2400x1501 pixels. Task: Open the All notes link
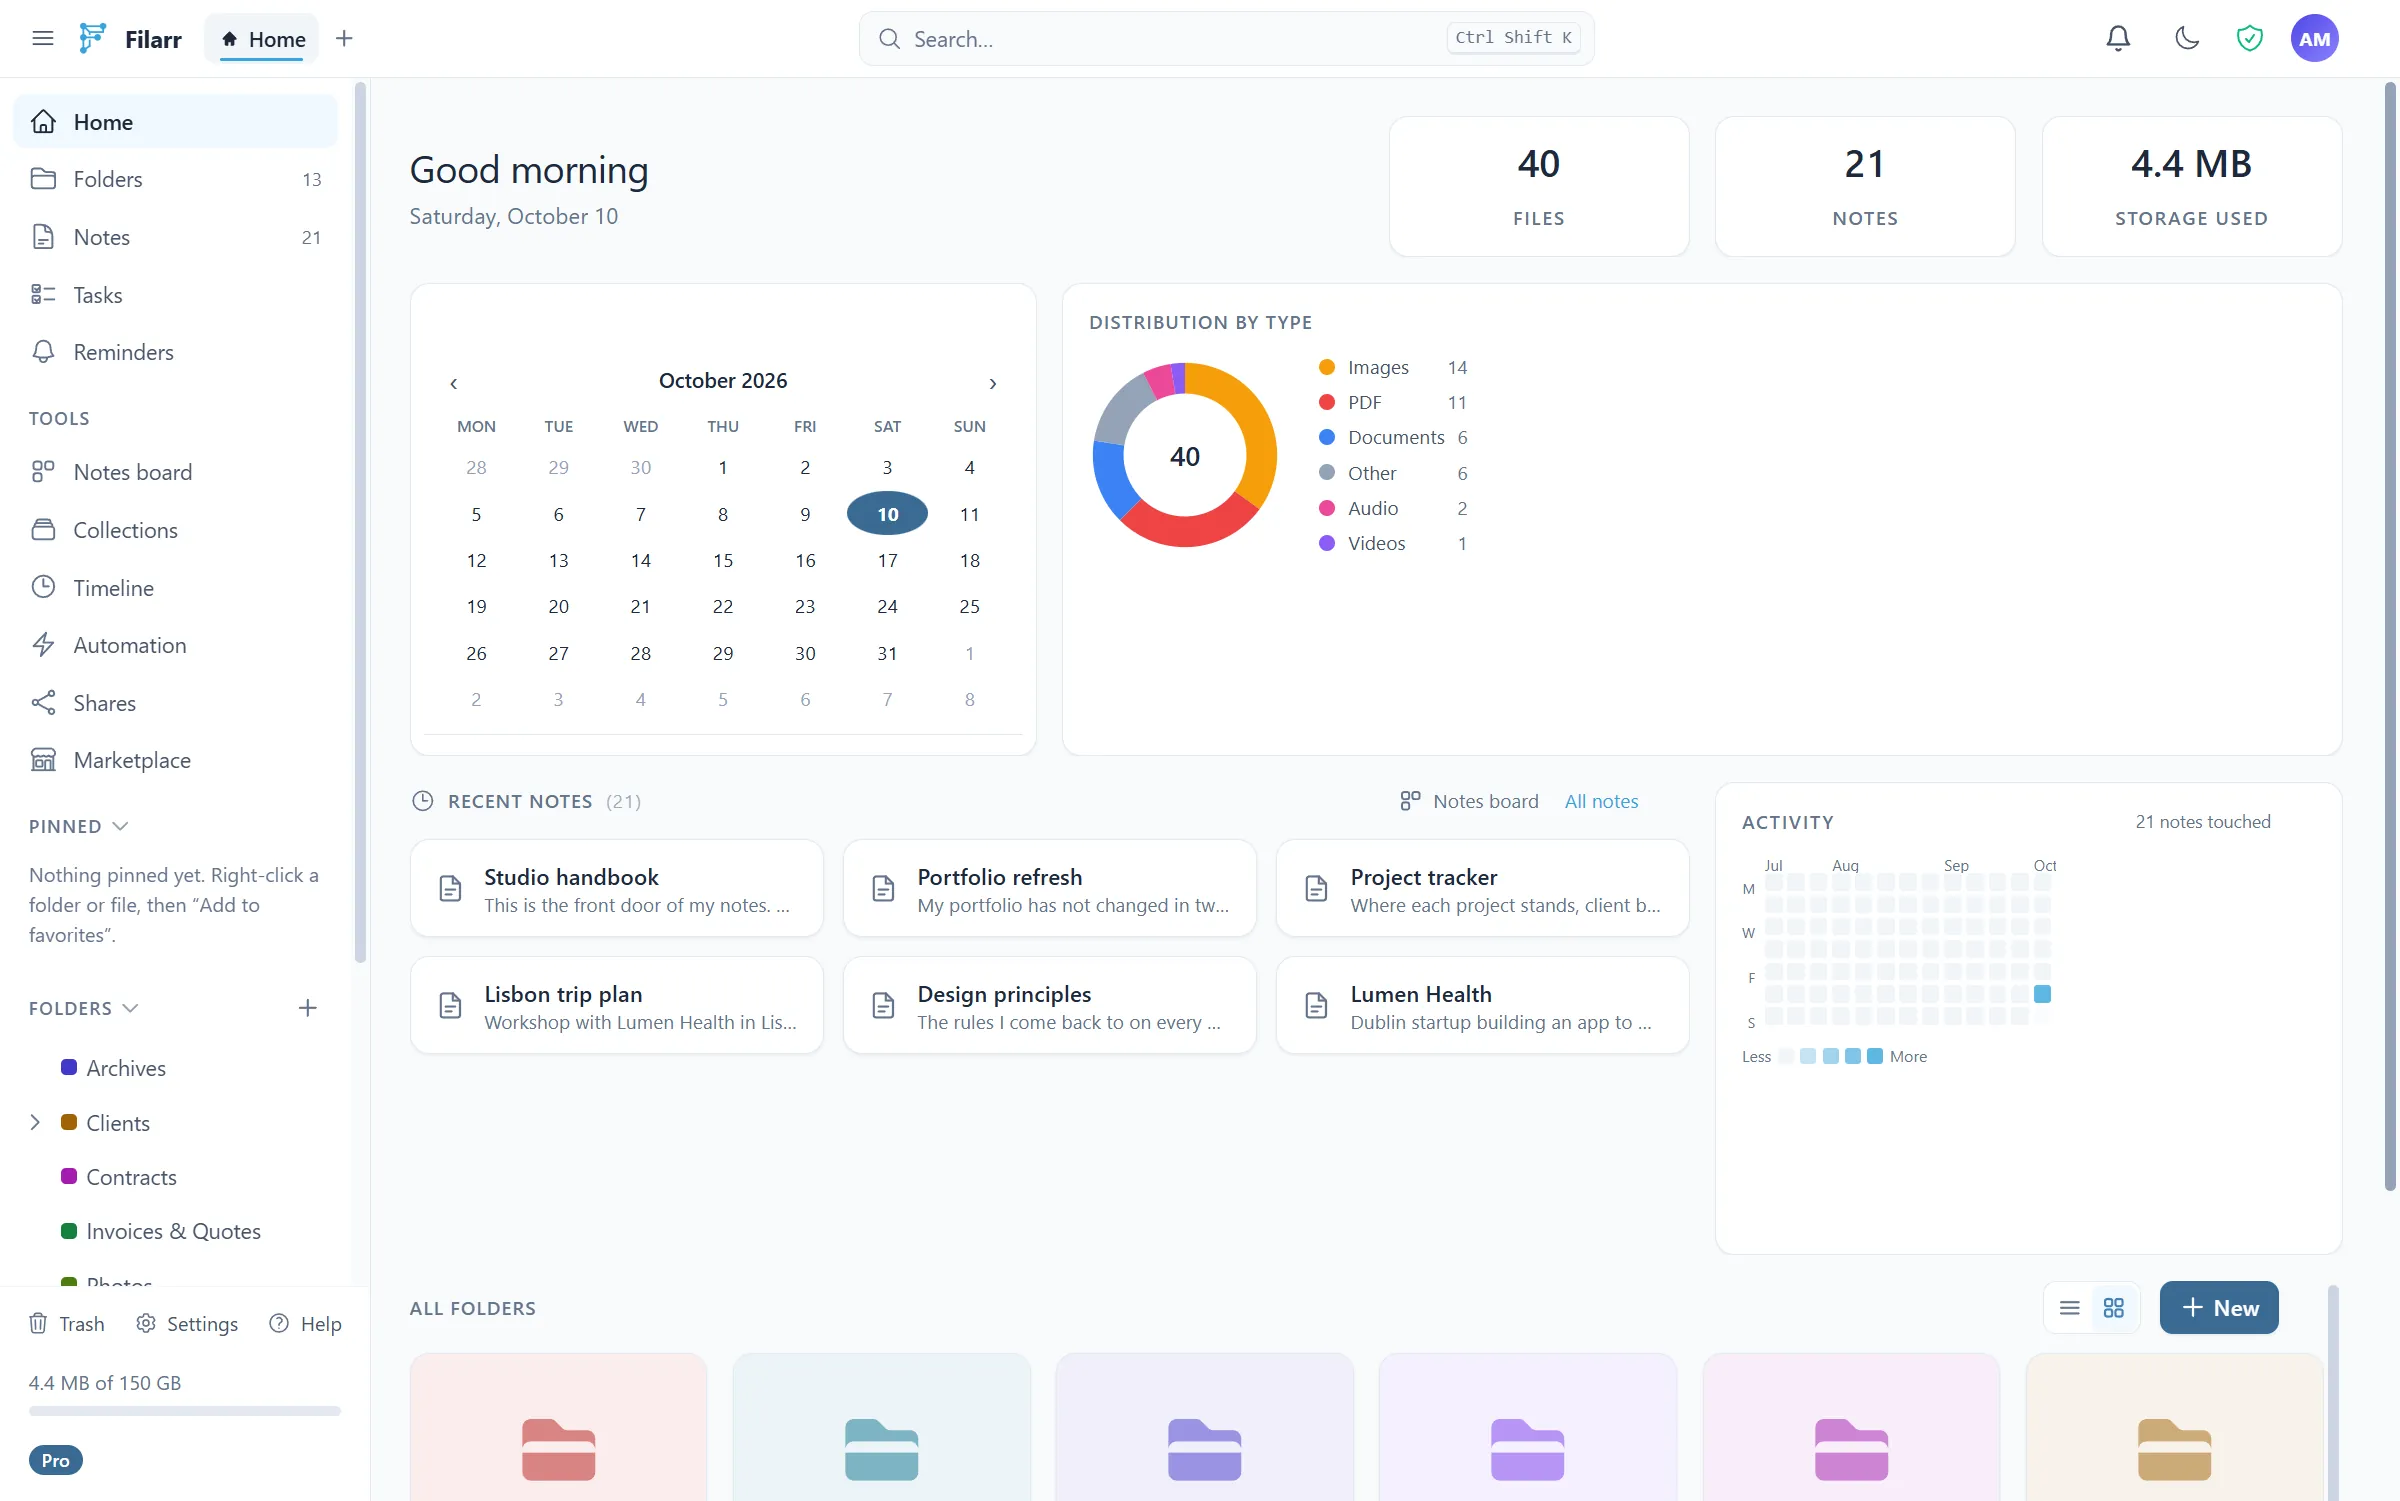tap(1601, 801)
